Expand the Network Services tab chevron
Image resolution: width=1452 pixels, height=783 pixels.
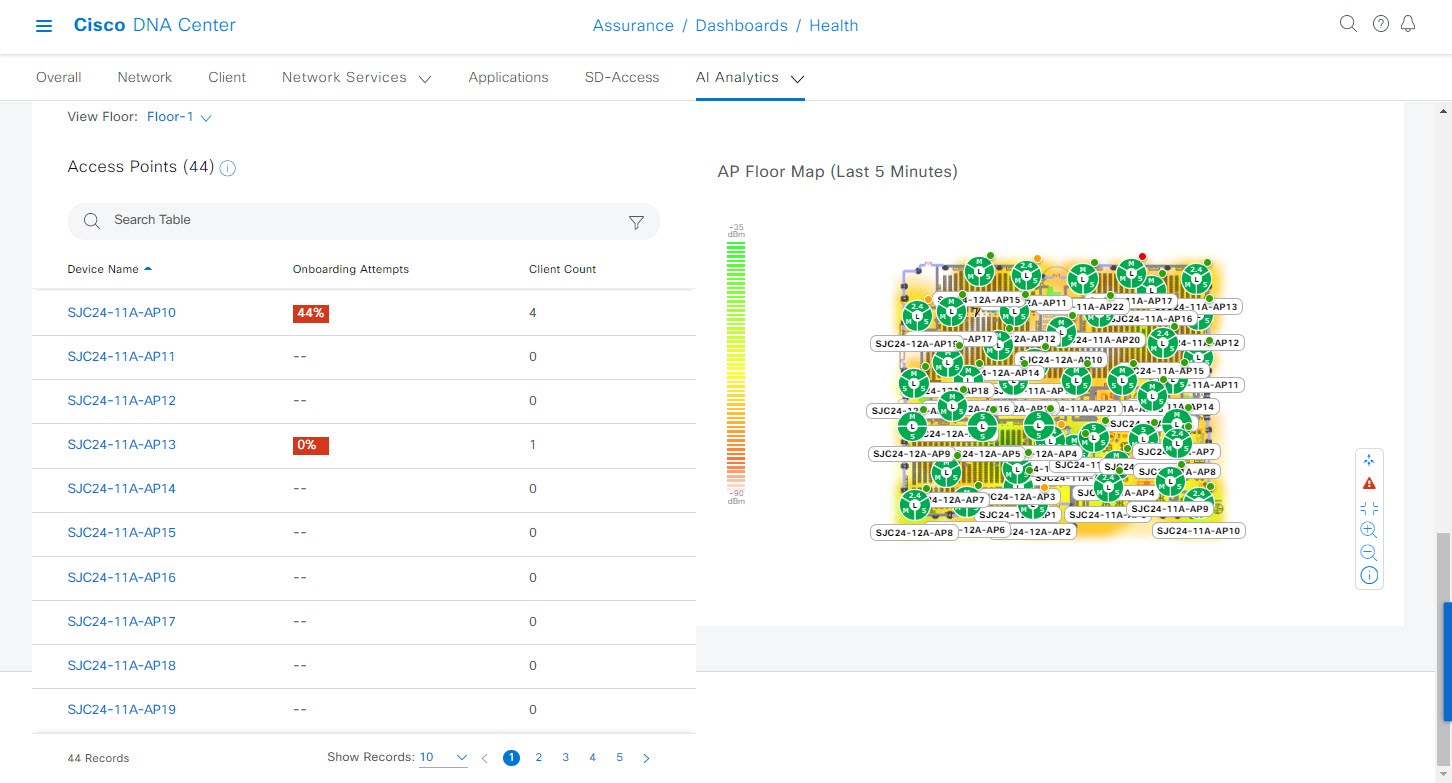tap(425, 79)
